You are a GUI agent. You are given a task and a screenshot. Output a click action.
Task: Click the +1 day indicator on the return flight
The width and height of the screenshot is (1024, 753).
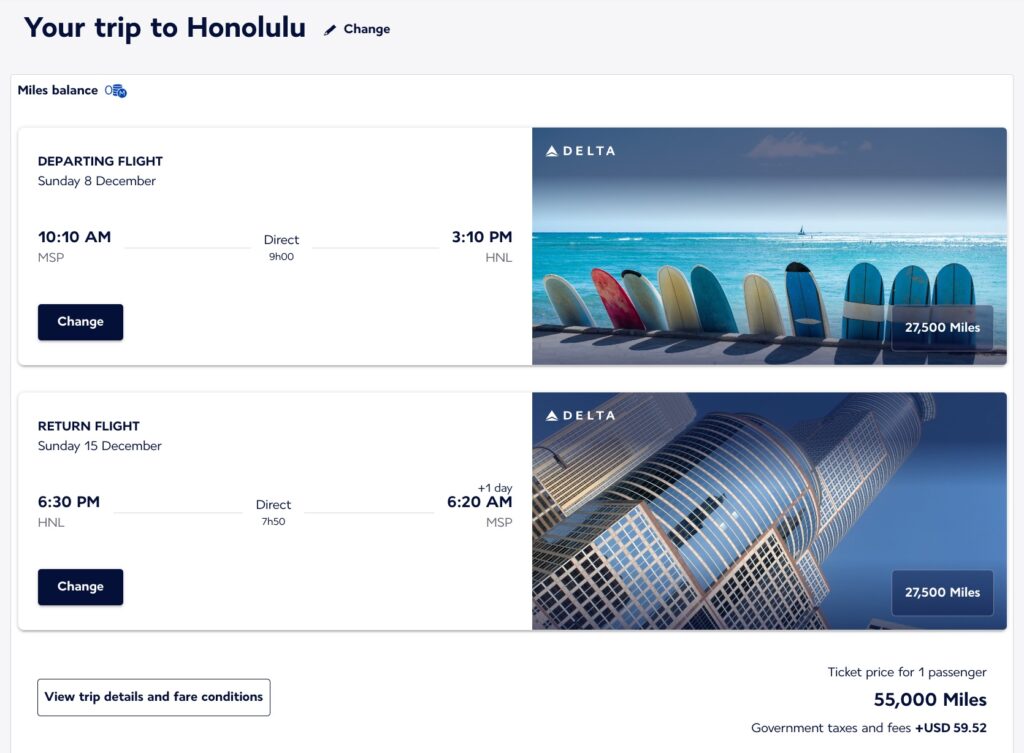[x=495, y=487]
